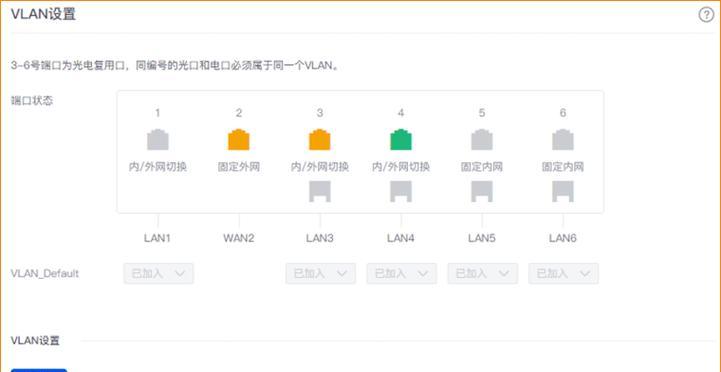
Task: Click the blue button below VLAN设置 heading
Action: pos(39,370)
